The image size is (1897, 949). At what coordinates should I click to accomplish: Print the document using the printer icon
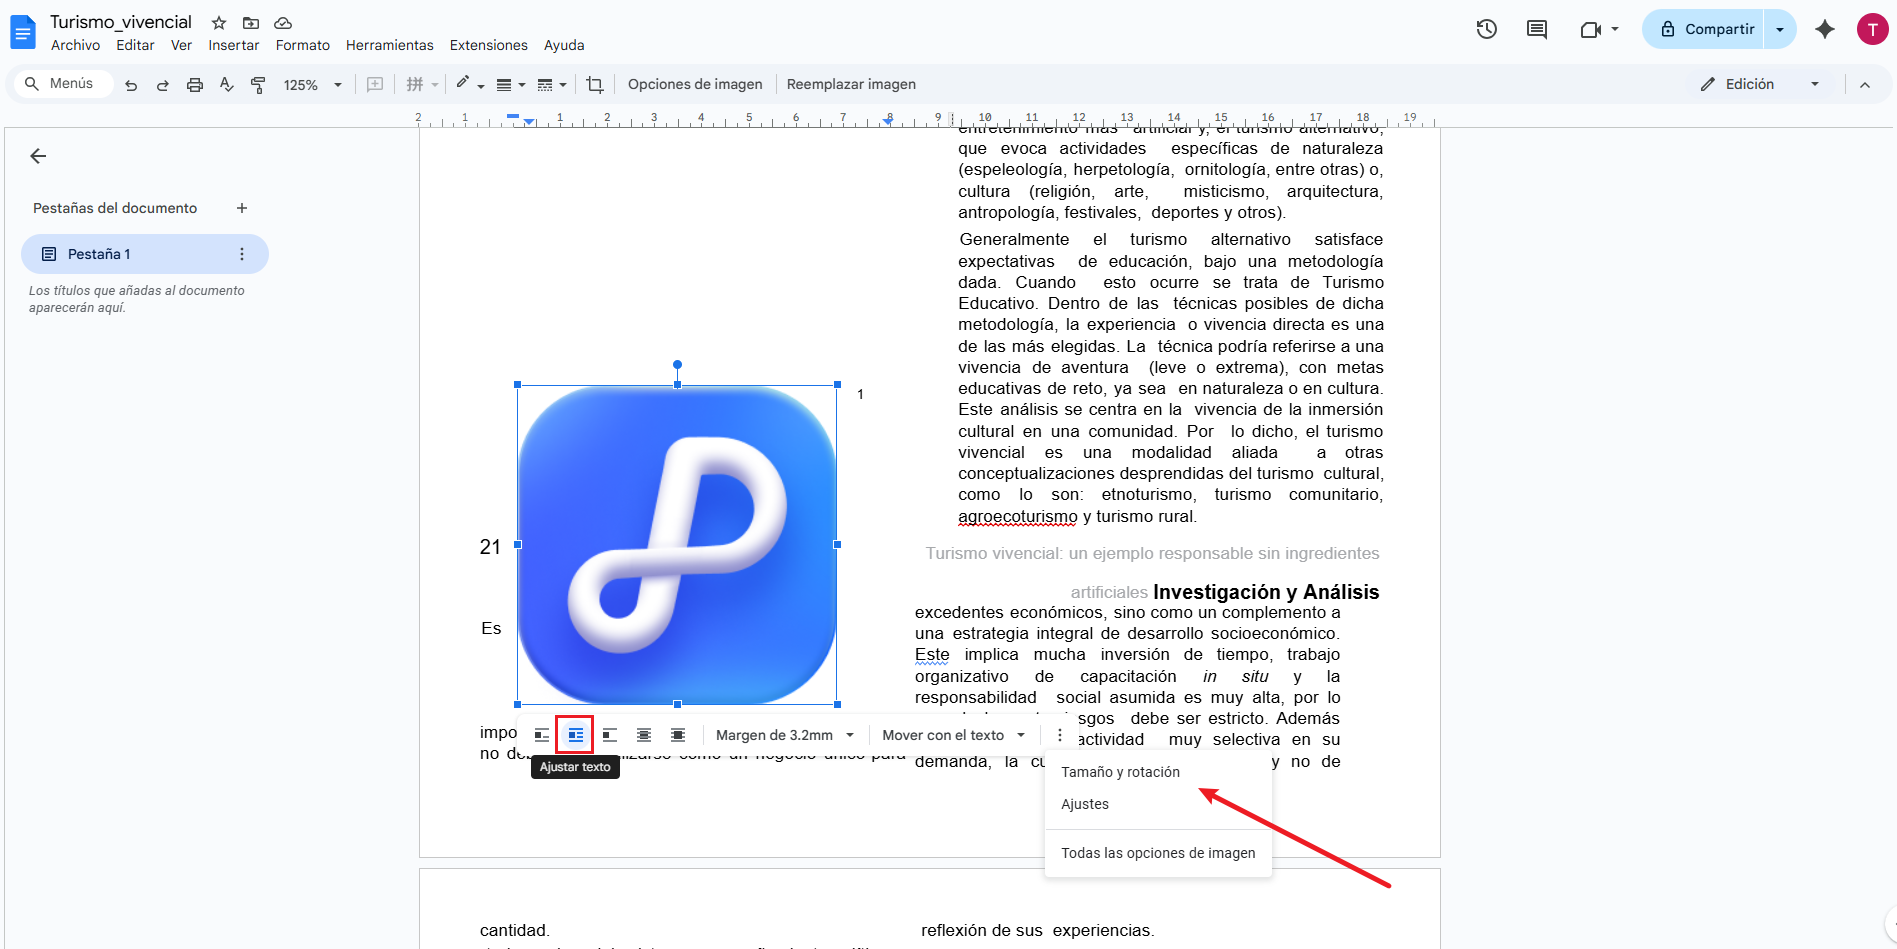[x=195, y=85]
